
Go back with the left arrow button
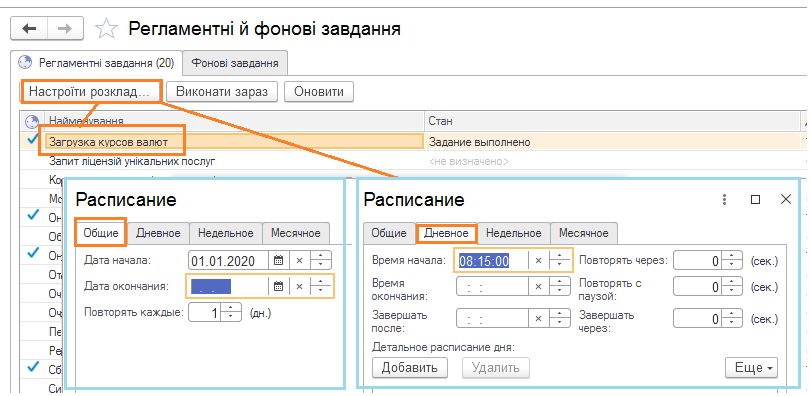pyautogui.click(x=29, y=28)
